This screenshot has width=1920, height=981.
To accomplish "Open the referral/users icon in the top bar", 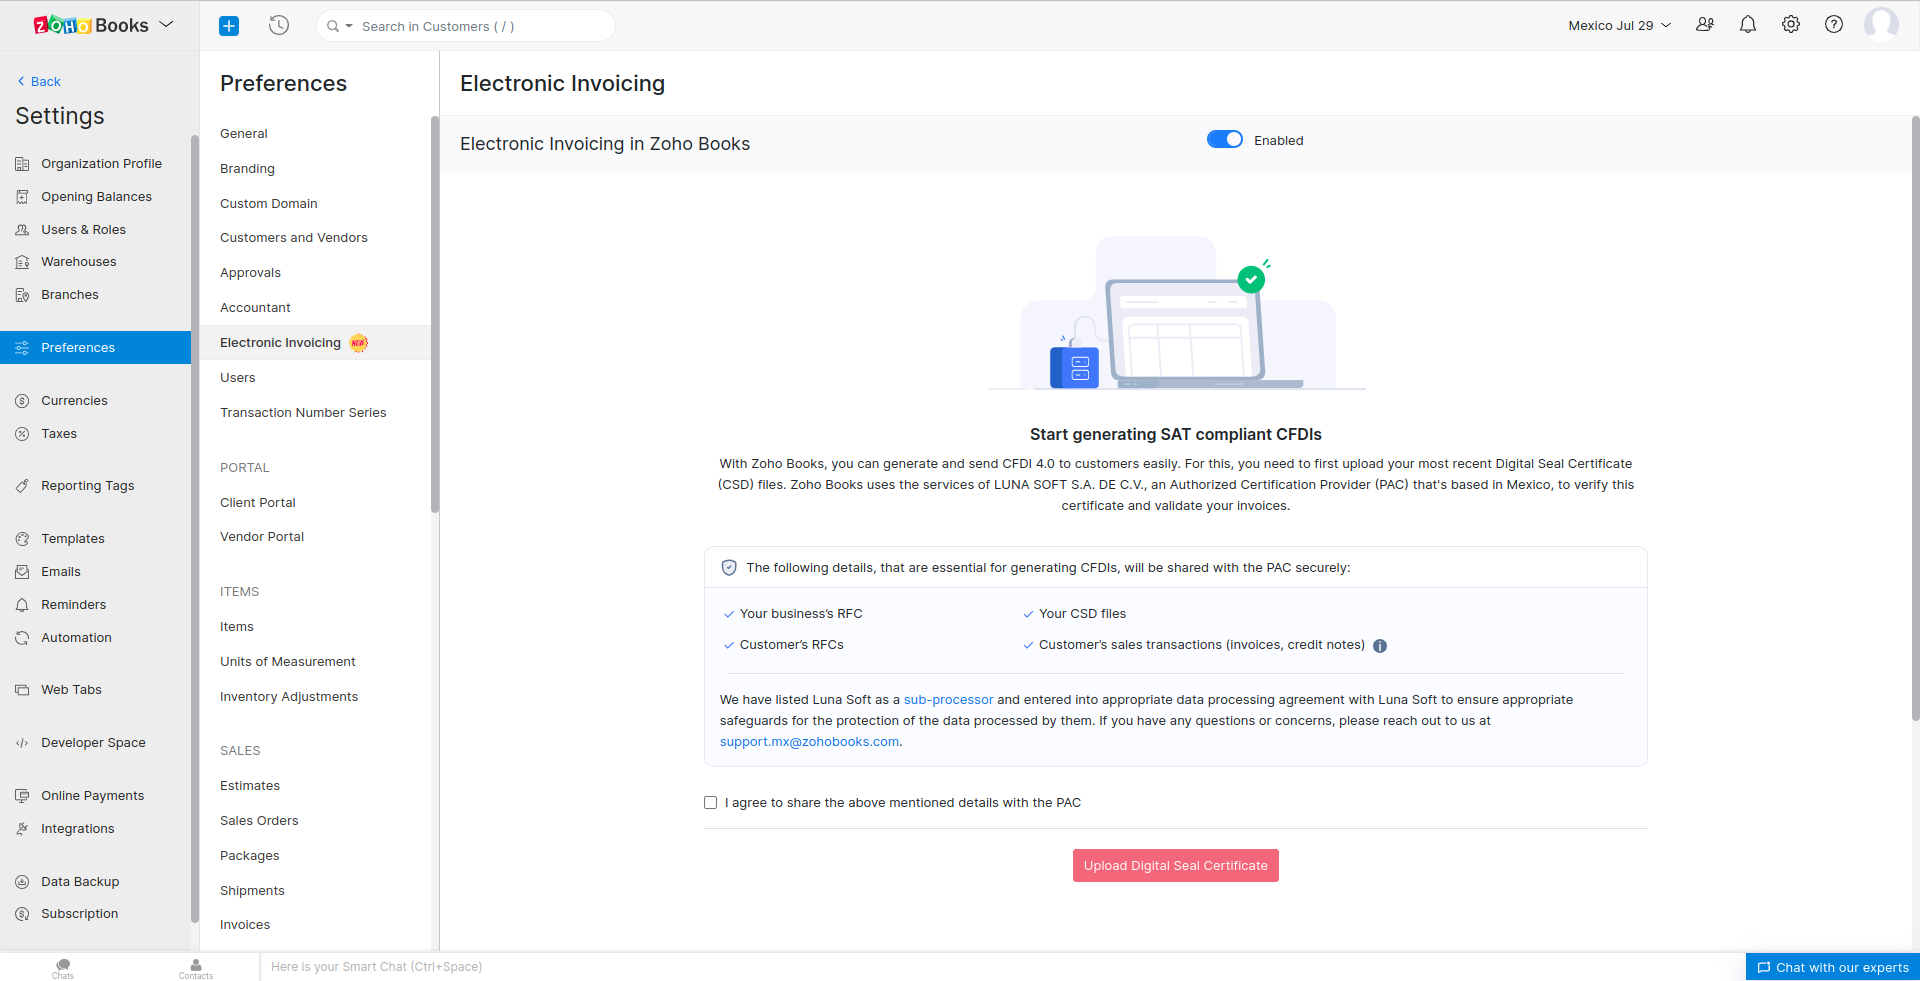I will (x=1705, y=24).
